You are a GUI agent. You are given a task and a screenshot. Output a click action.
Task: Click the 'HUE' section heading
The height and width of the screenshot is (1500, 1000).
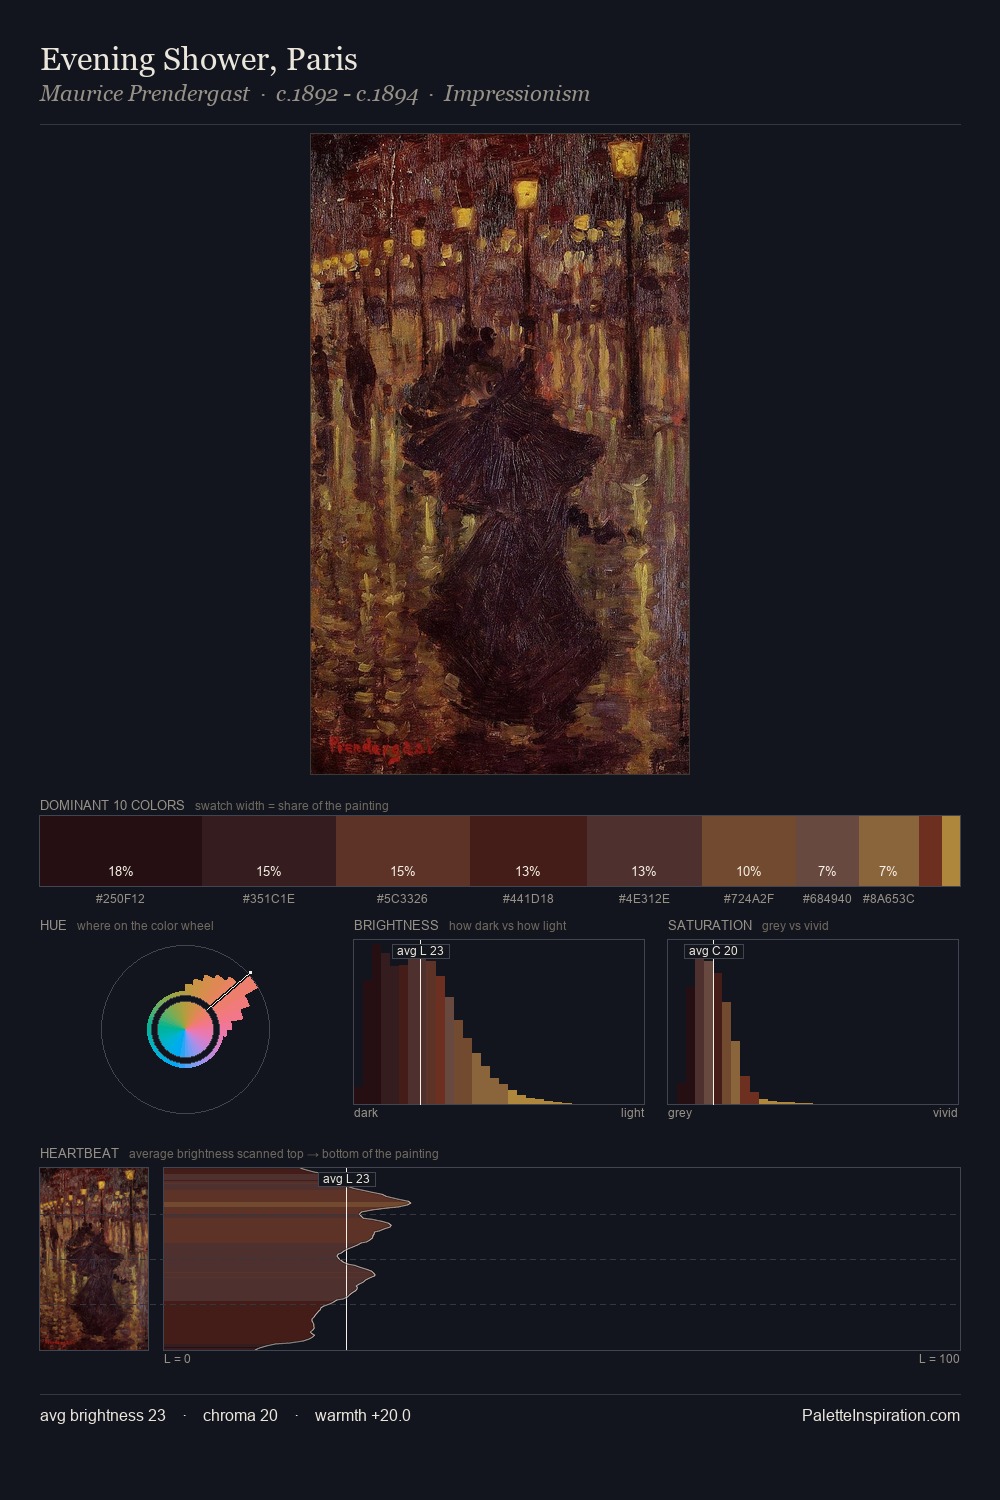[53, 925]
